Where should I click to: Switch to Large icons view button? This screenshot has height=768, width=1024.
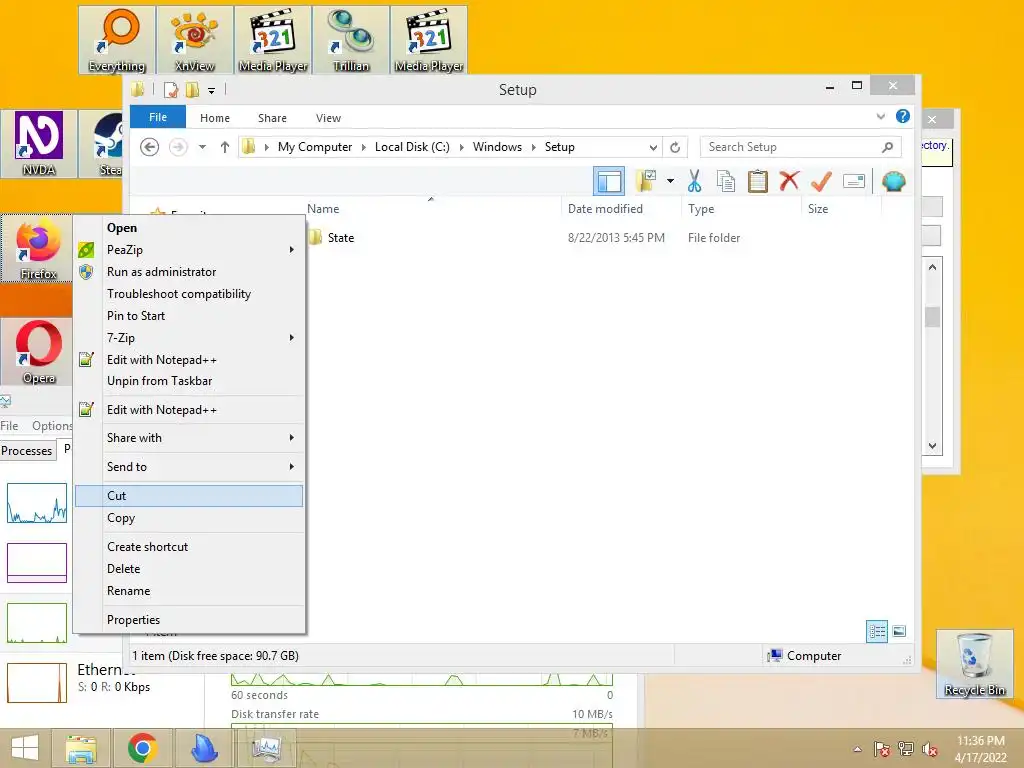click(x=899, y=631)
